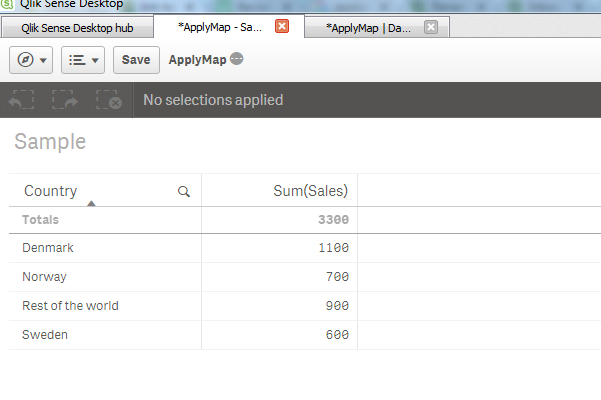Close the ApplyMap Sample tab

coord(282,27)
